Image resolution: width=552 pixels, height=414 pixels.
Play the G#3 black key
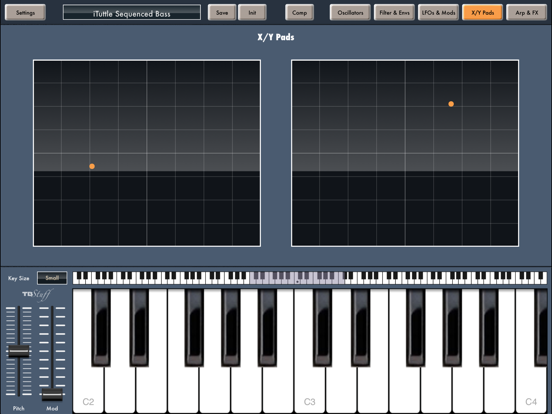452,327
